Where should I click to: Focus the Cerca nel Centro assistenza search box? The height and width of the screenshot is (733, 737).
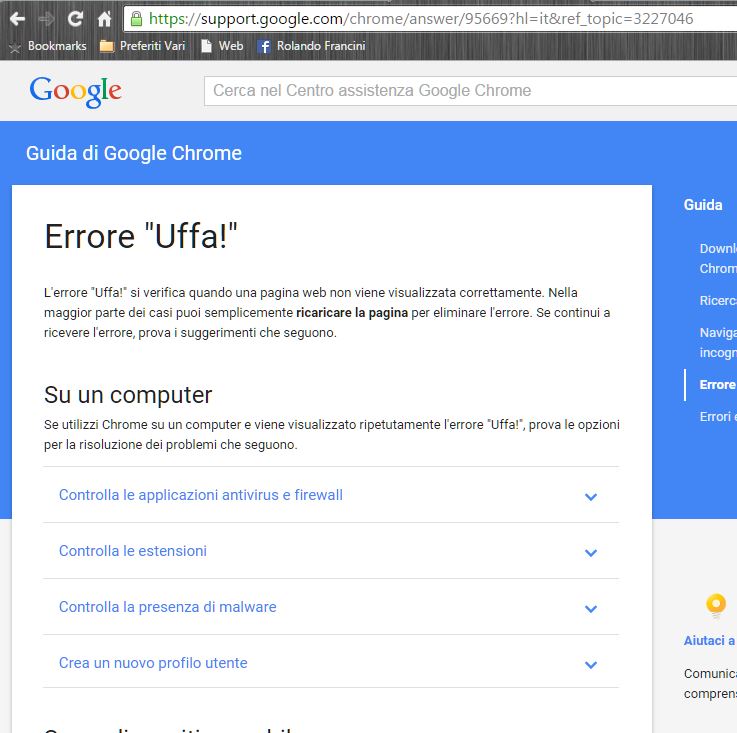tap(470, 91)
